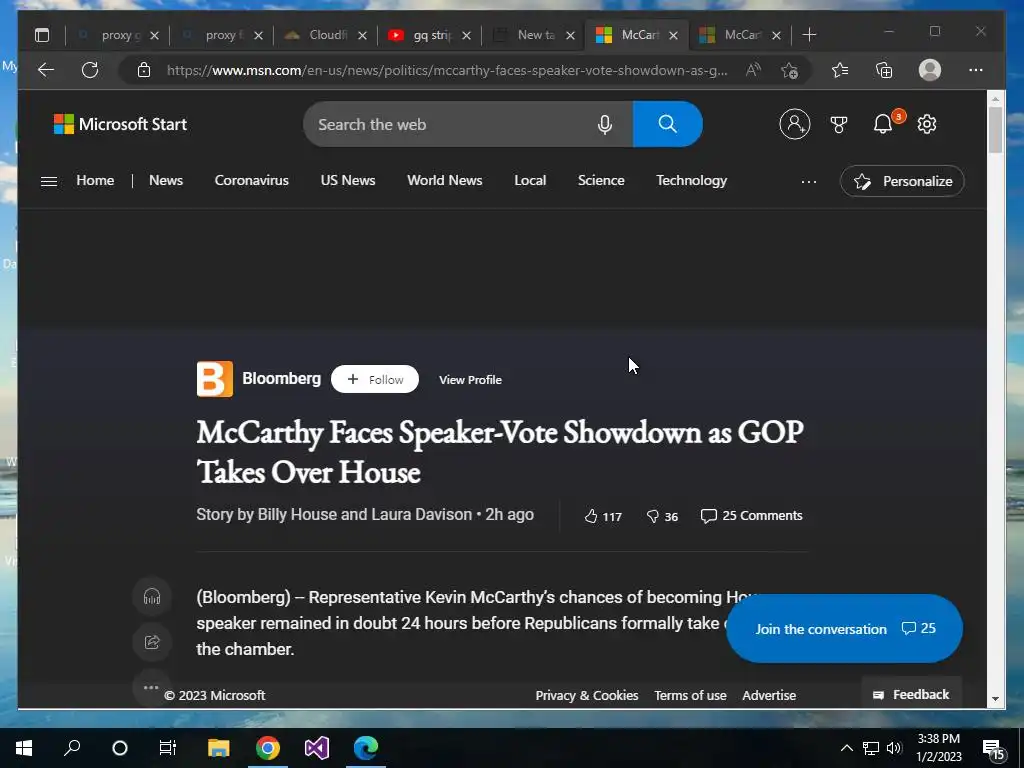This screenshot has width=1024, height=768.
Task: Click the Feedback button
Action: (x=911, y=695)
